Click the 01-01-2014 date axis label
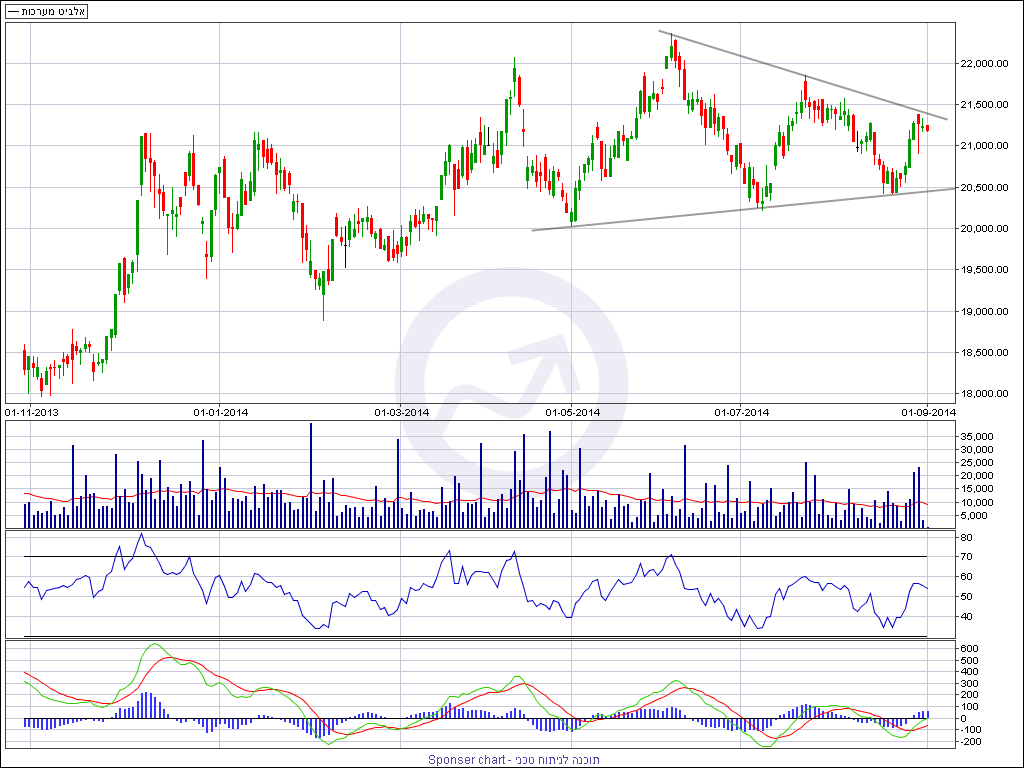Image resolution: width=1024 pixels, height=768 pixels. [x=220, y=411]
